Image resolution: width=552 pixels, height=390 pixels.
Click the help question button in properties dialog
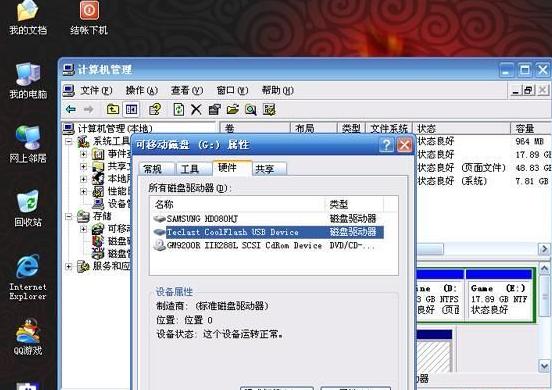(386, 145)
